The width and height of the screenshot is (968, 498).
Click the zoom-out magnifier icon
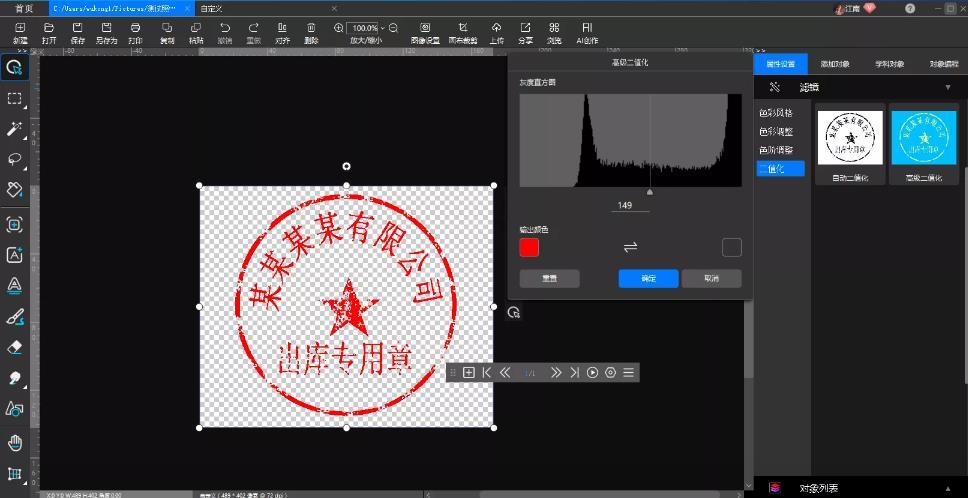tap(393, 28)
